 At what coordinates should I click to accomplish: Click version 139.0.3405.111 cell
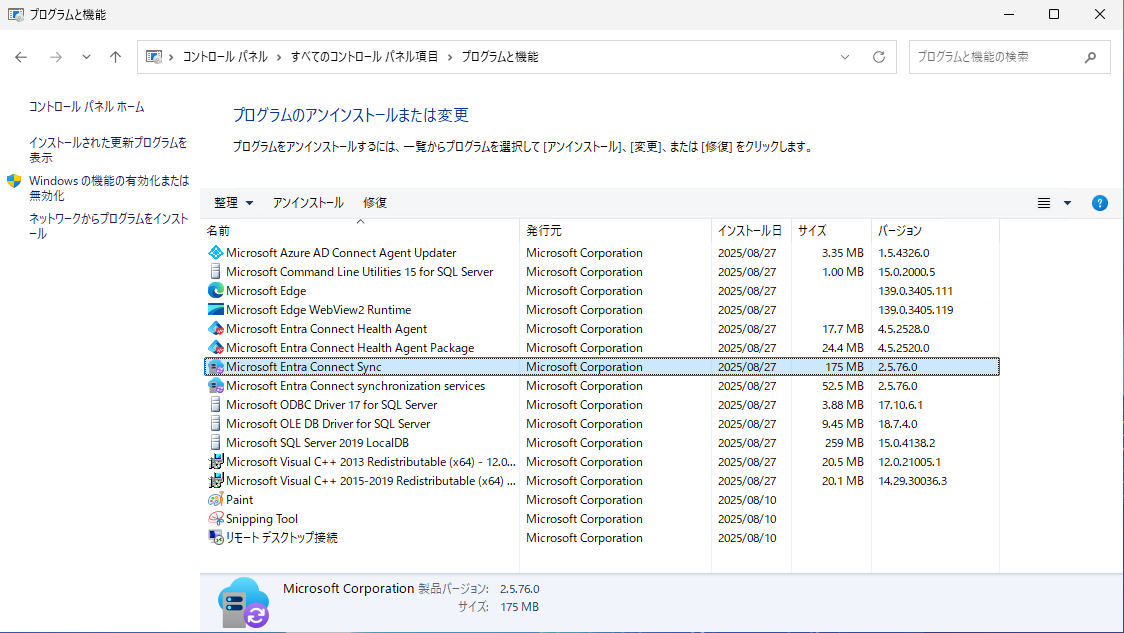[x=915, y=290]
